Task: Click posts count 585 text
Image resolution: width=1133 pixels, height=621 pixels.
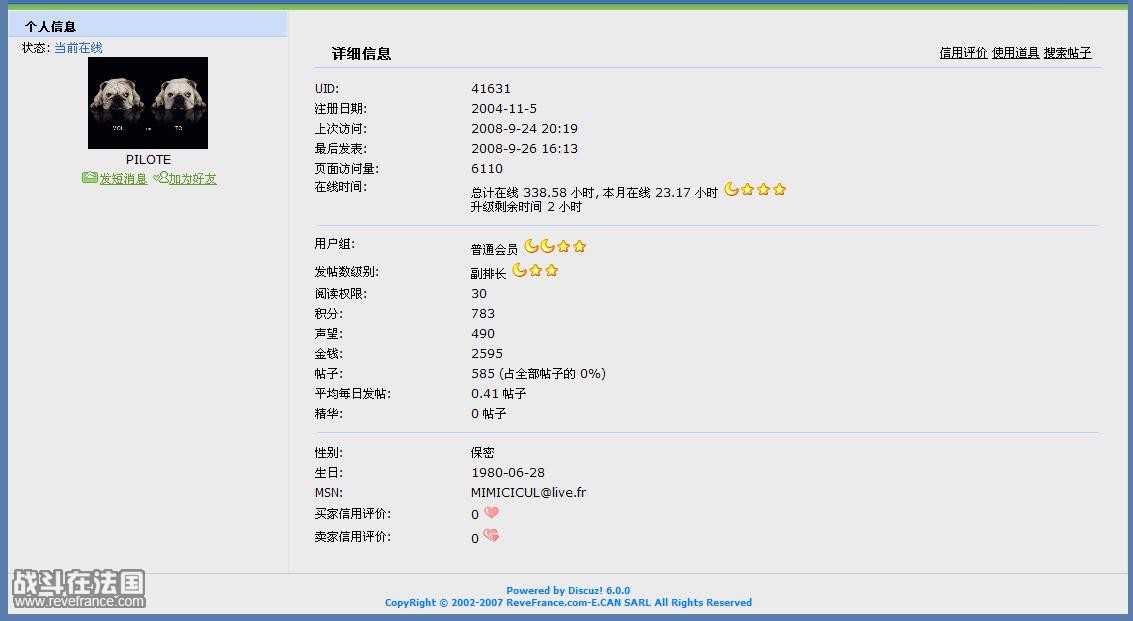Action: (x=538, y=374)
